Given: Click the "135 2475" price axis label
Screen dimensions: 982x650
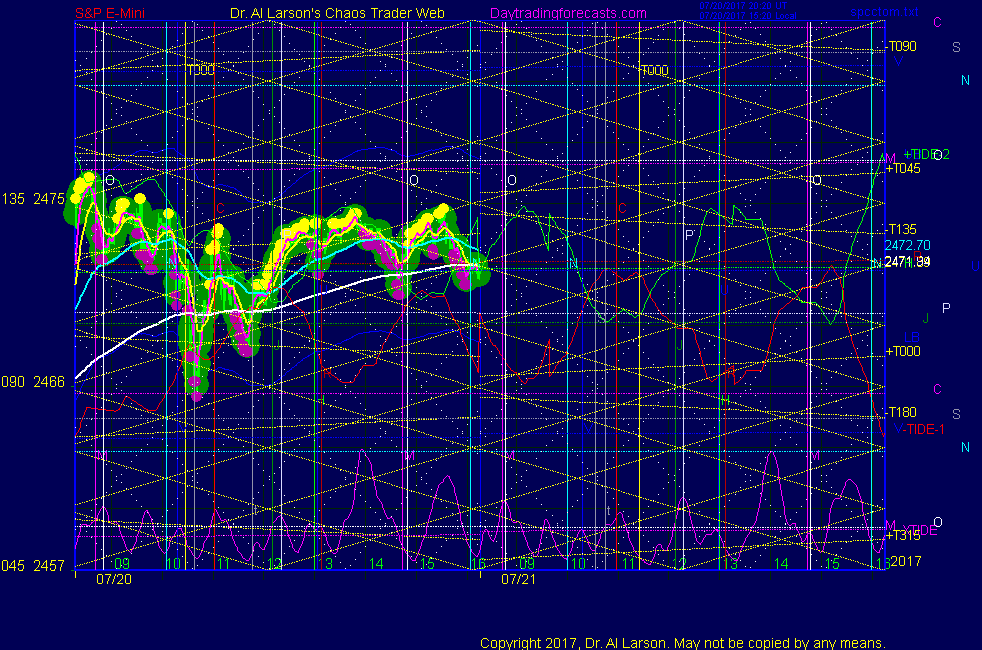Looking at the screenshot, I should [x=33, y=199].
